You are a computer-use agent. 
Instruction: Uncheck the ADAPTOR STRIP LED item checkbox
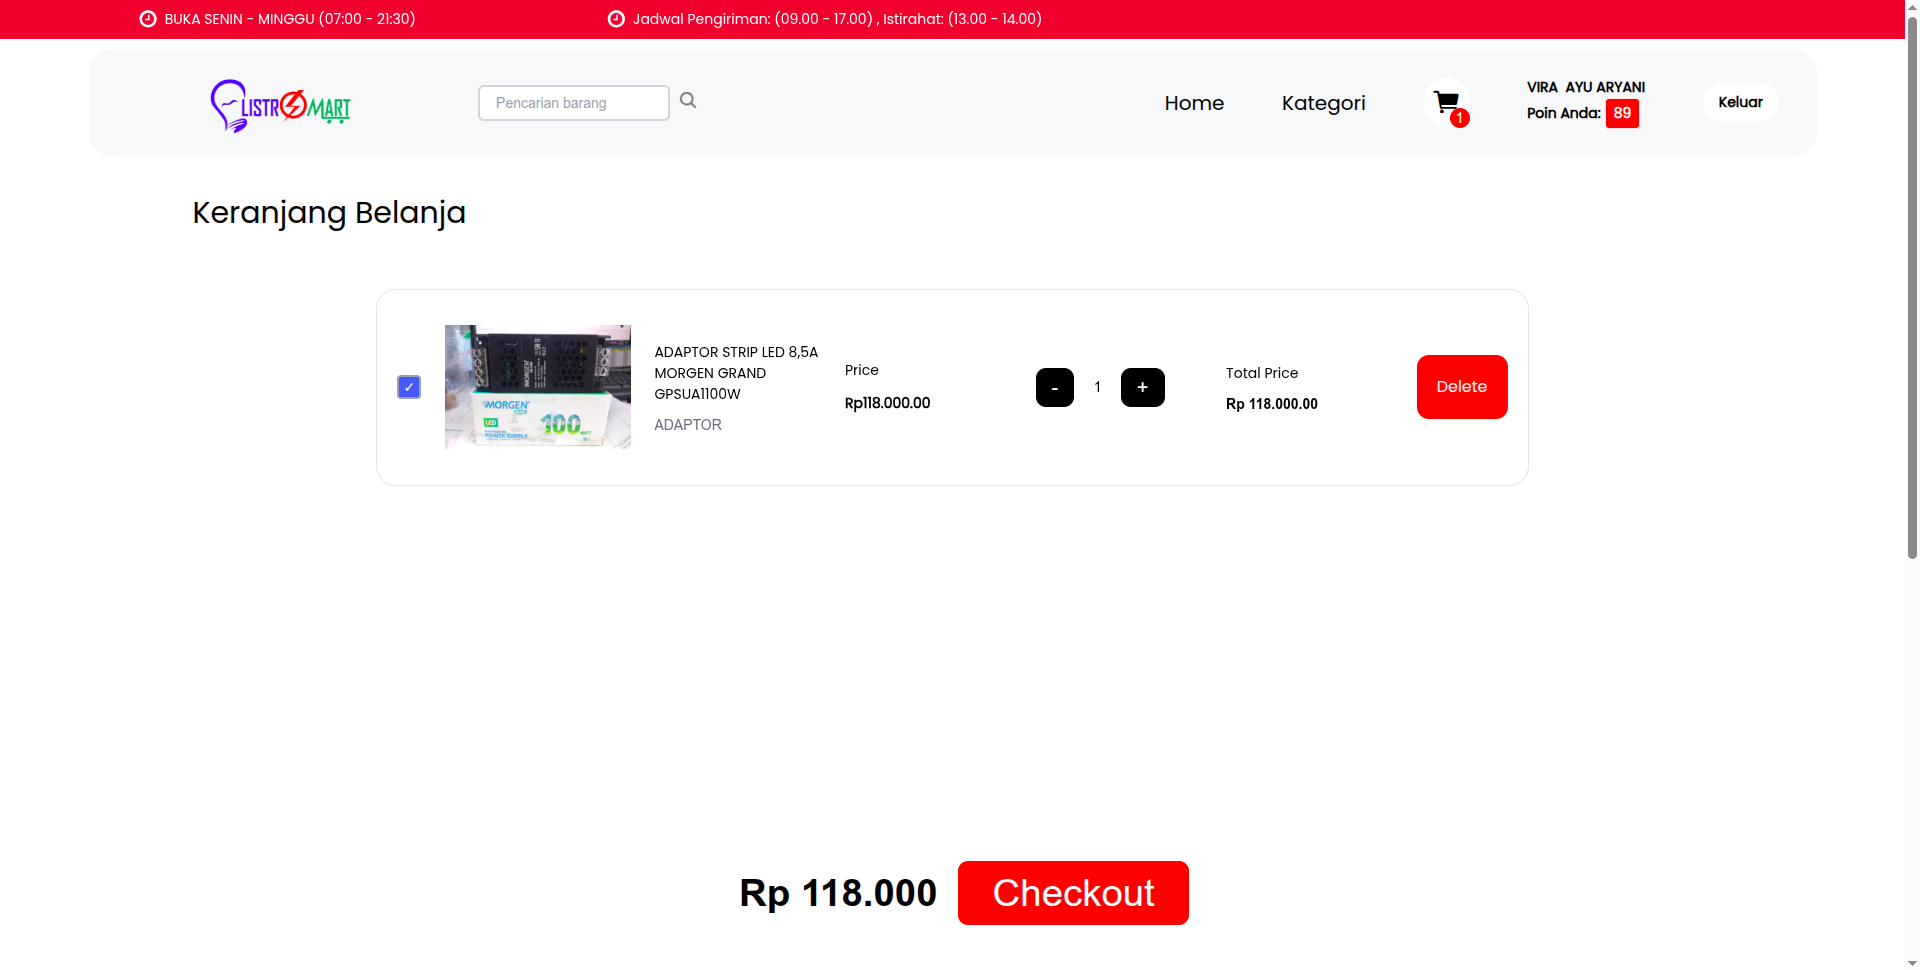(x=409, y=387)
